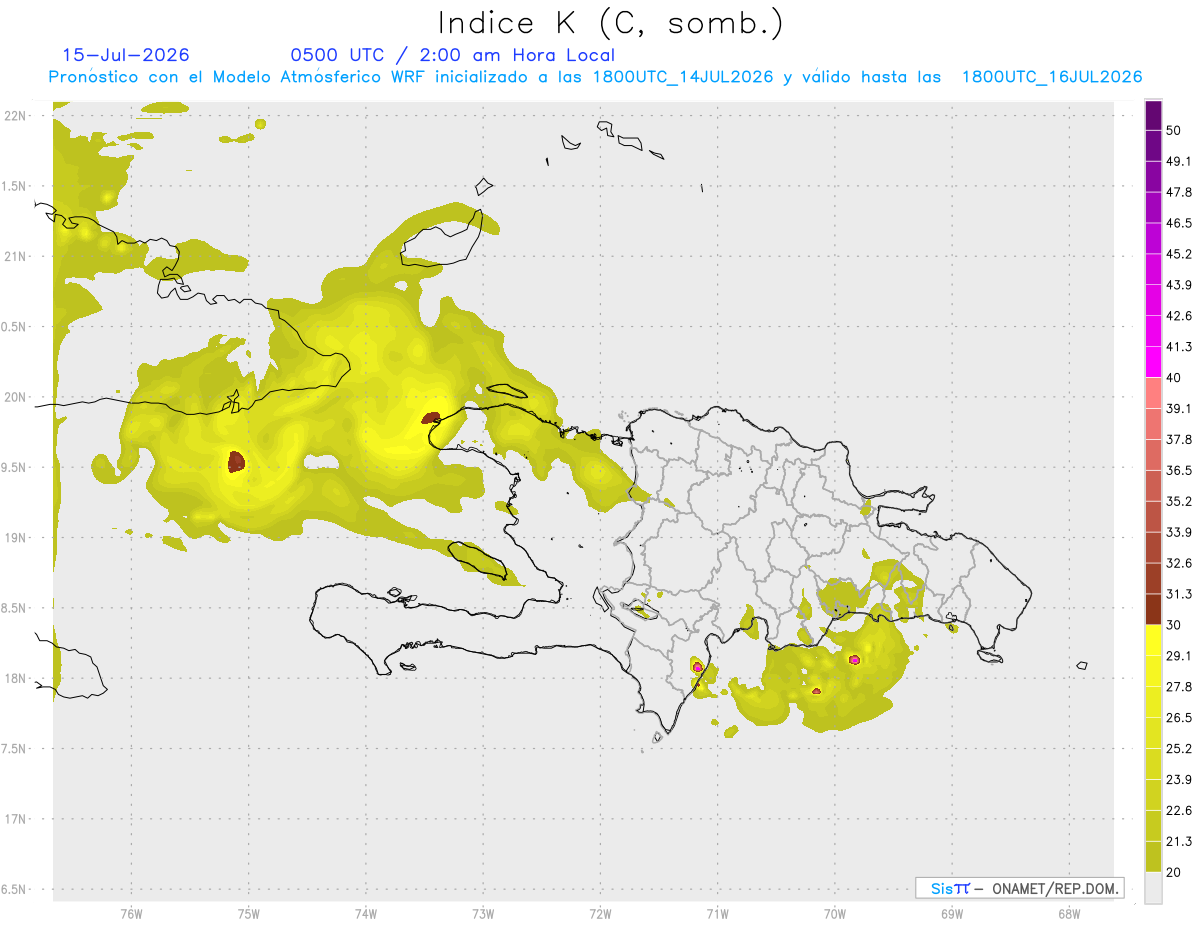Click the longitude label "75W"
Screen dimensions: 1200x927
[x=249, y=914]
